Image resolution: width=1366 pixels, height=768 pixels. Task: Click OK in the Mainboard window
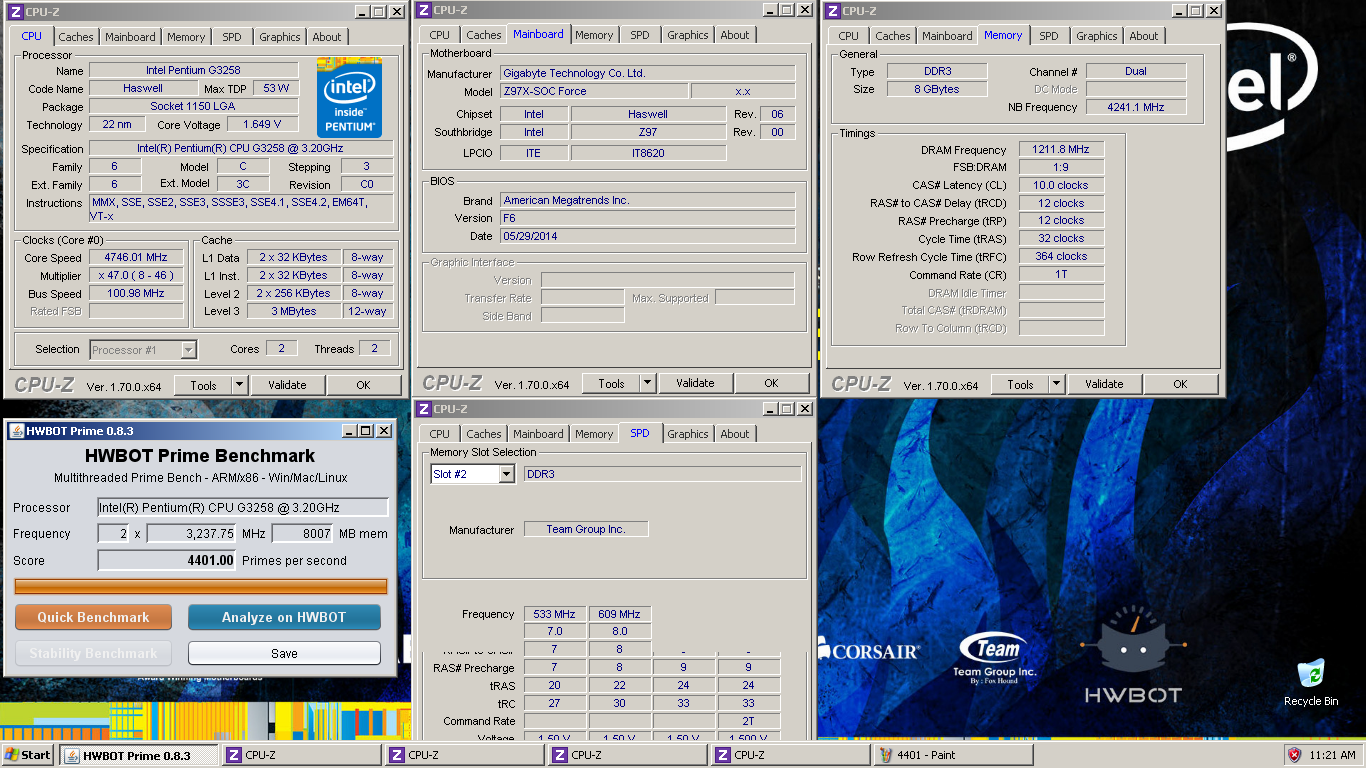click(771, 383)
